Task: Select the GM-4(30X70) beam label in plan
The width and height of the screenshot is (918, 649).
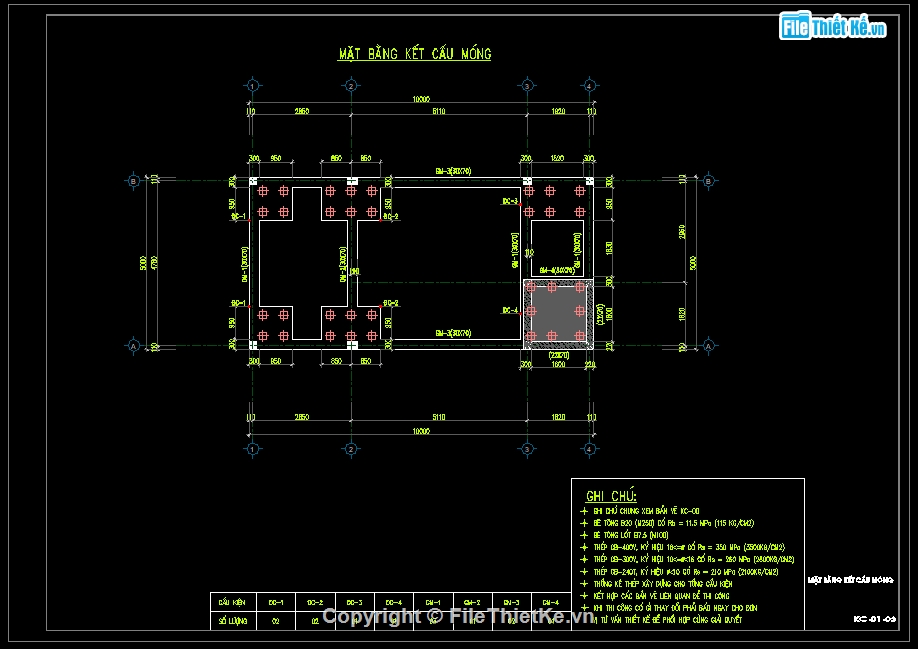Action: [x=557, y=271]
